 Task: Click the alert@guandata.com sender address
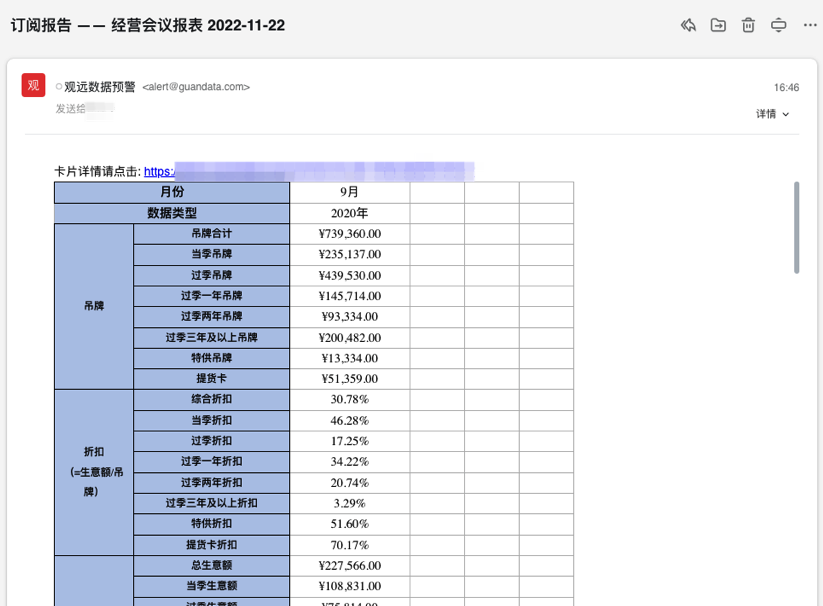[x=196, y=87]
